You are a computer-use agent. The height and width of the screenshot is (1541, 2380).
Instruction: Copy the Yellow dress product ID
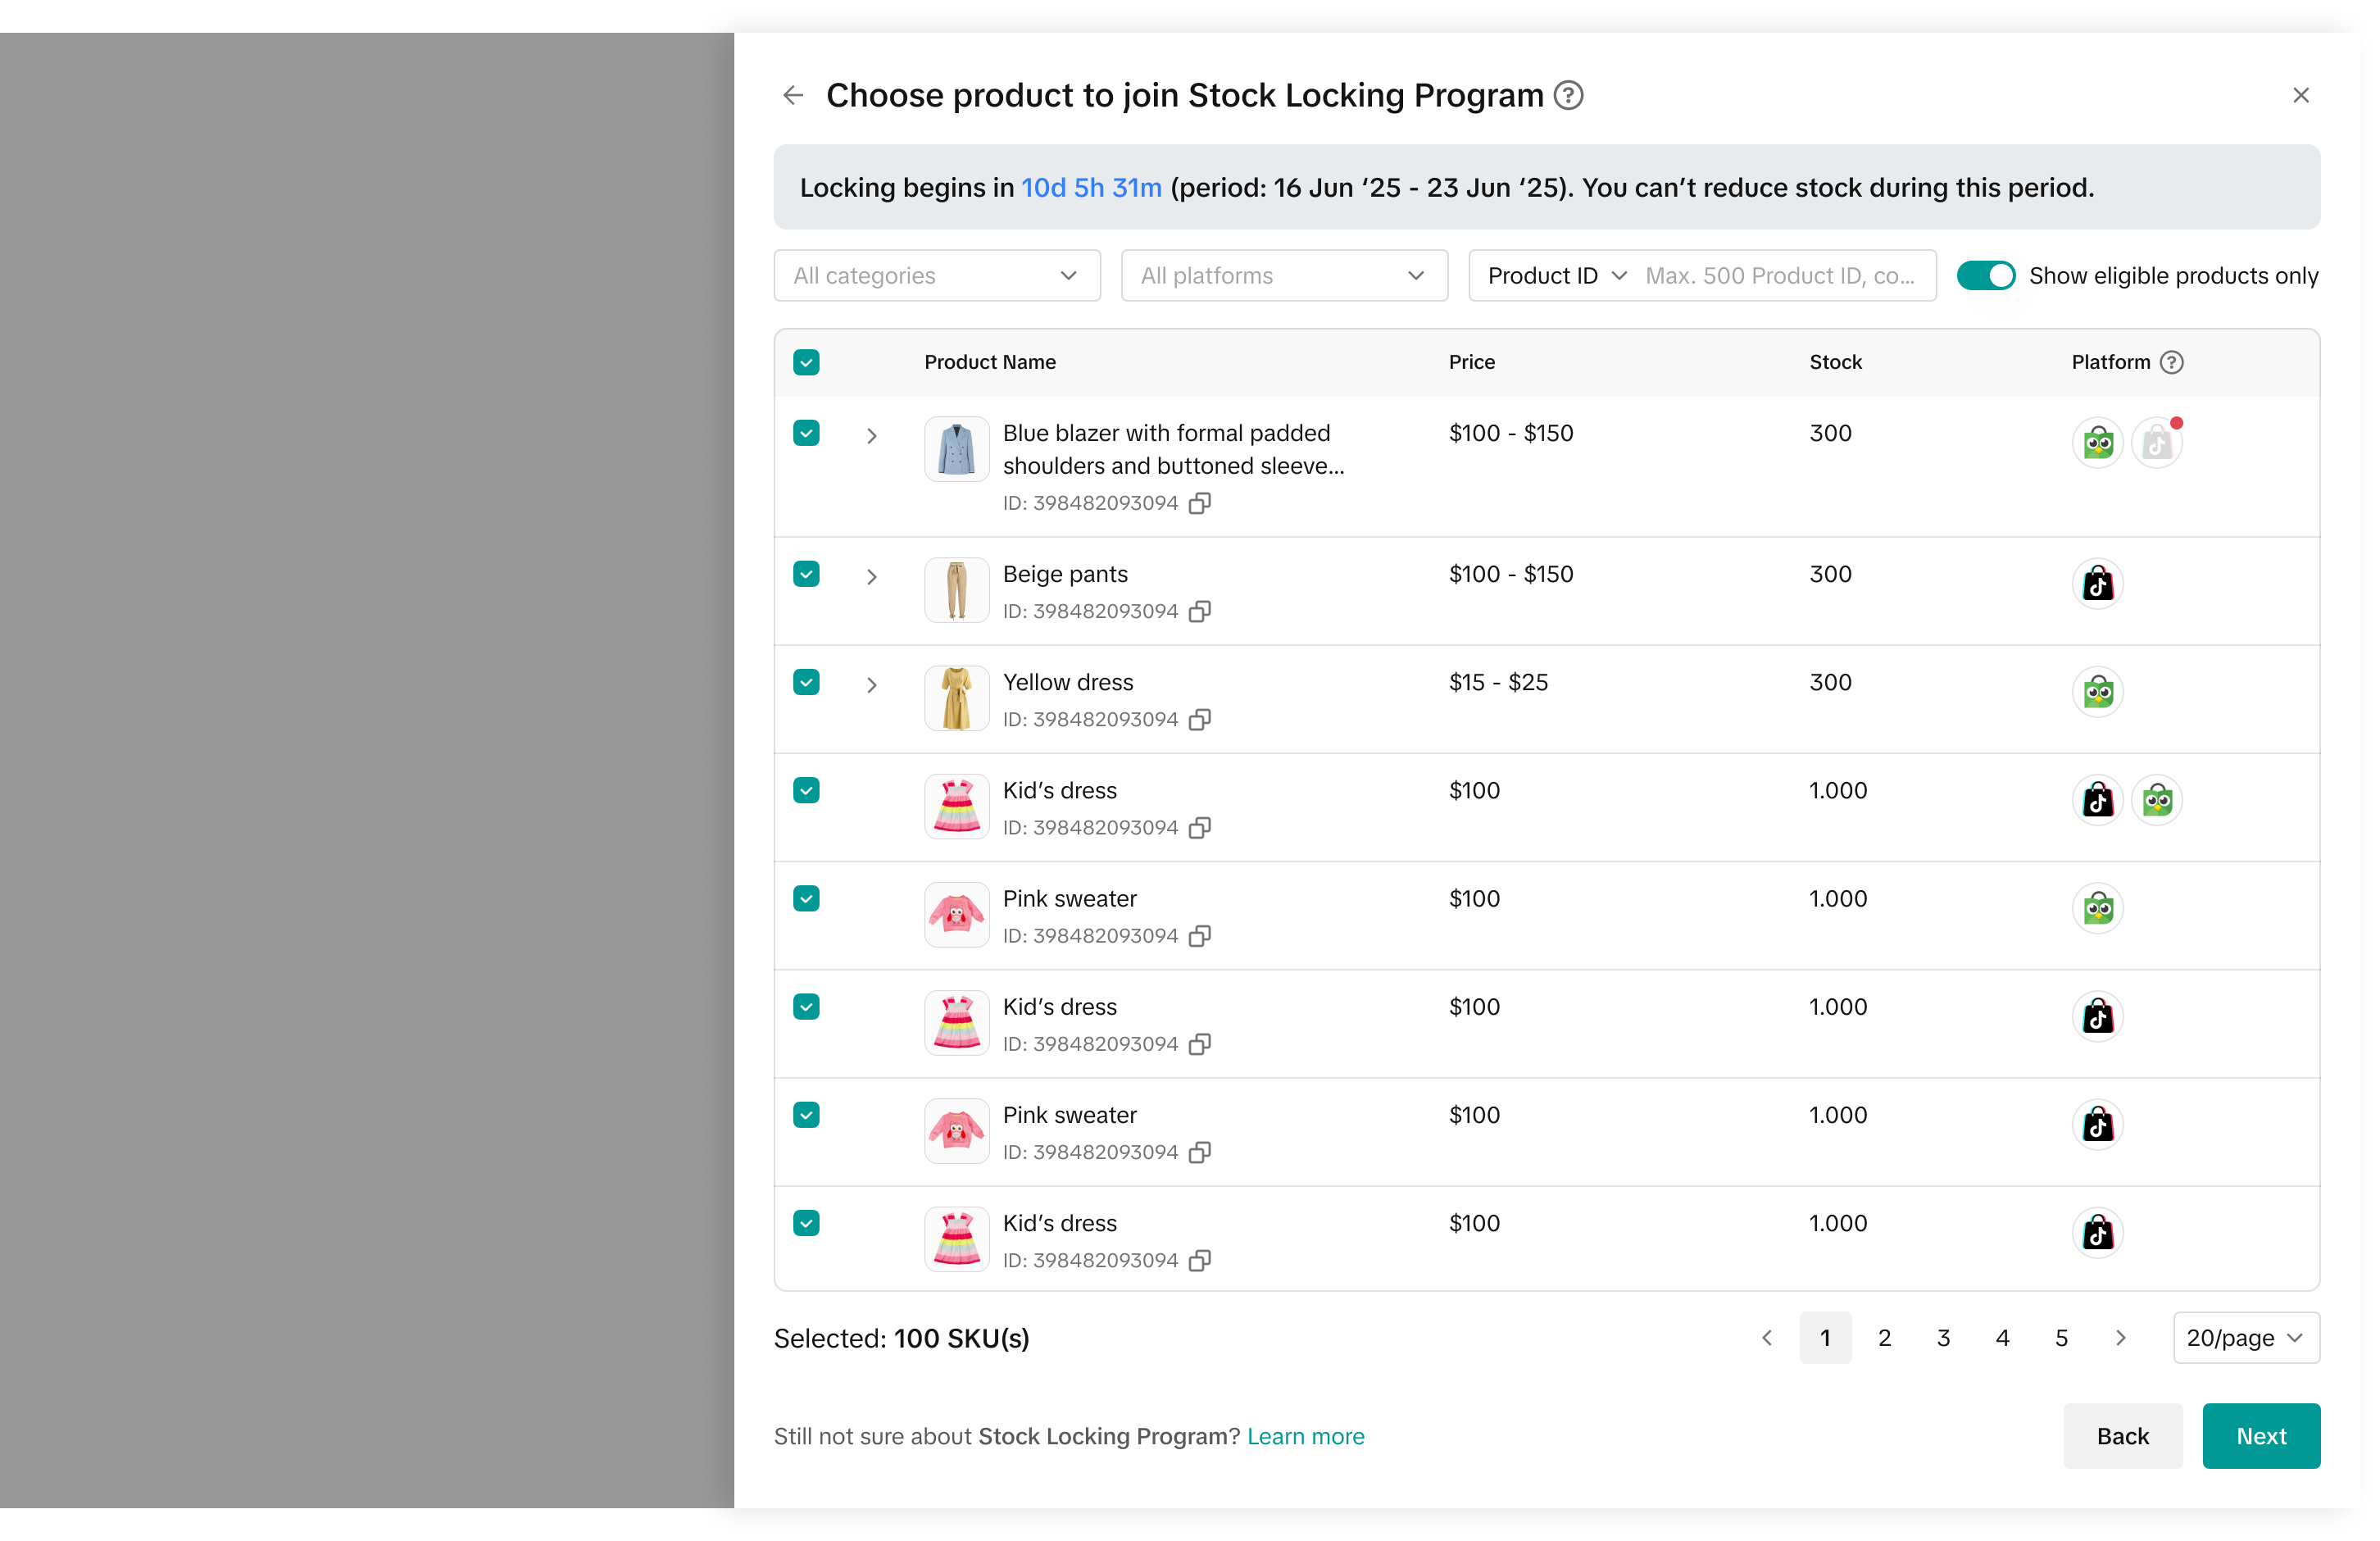[1199, 719]
